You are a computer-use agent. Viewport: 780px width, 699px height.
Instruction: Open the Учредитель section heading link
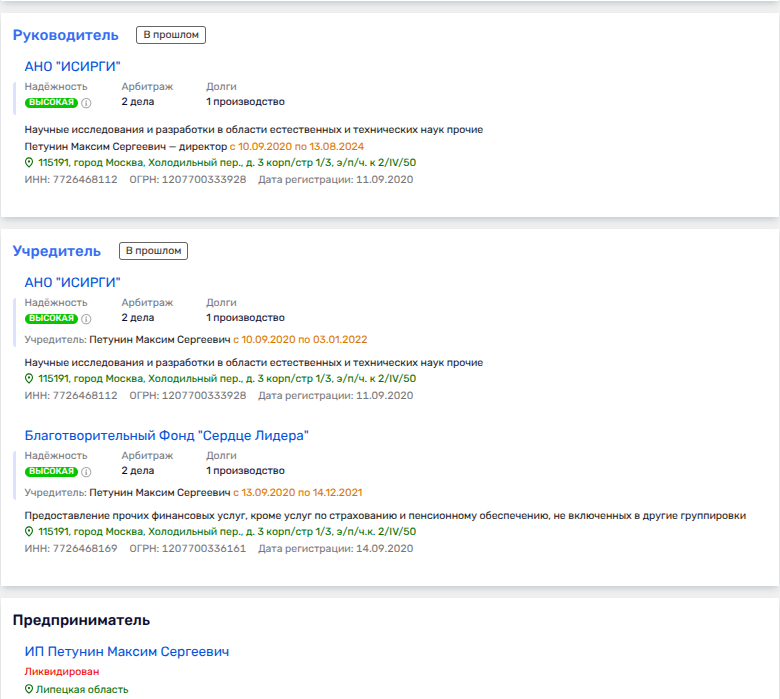[x=57, y=251]
